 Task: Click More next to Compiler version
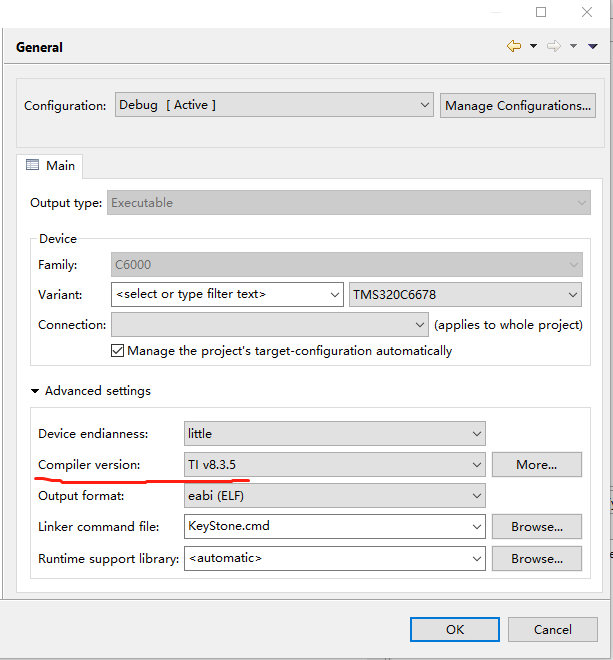tap(537, 465)
